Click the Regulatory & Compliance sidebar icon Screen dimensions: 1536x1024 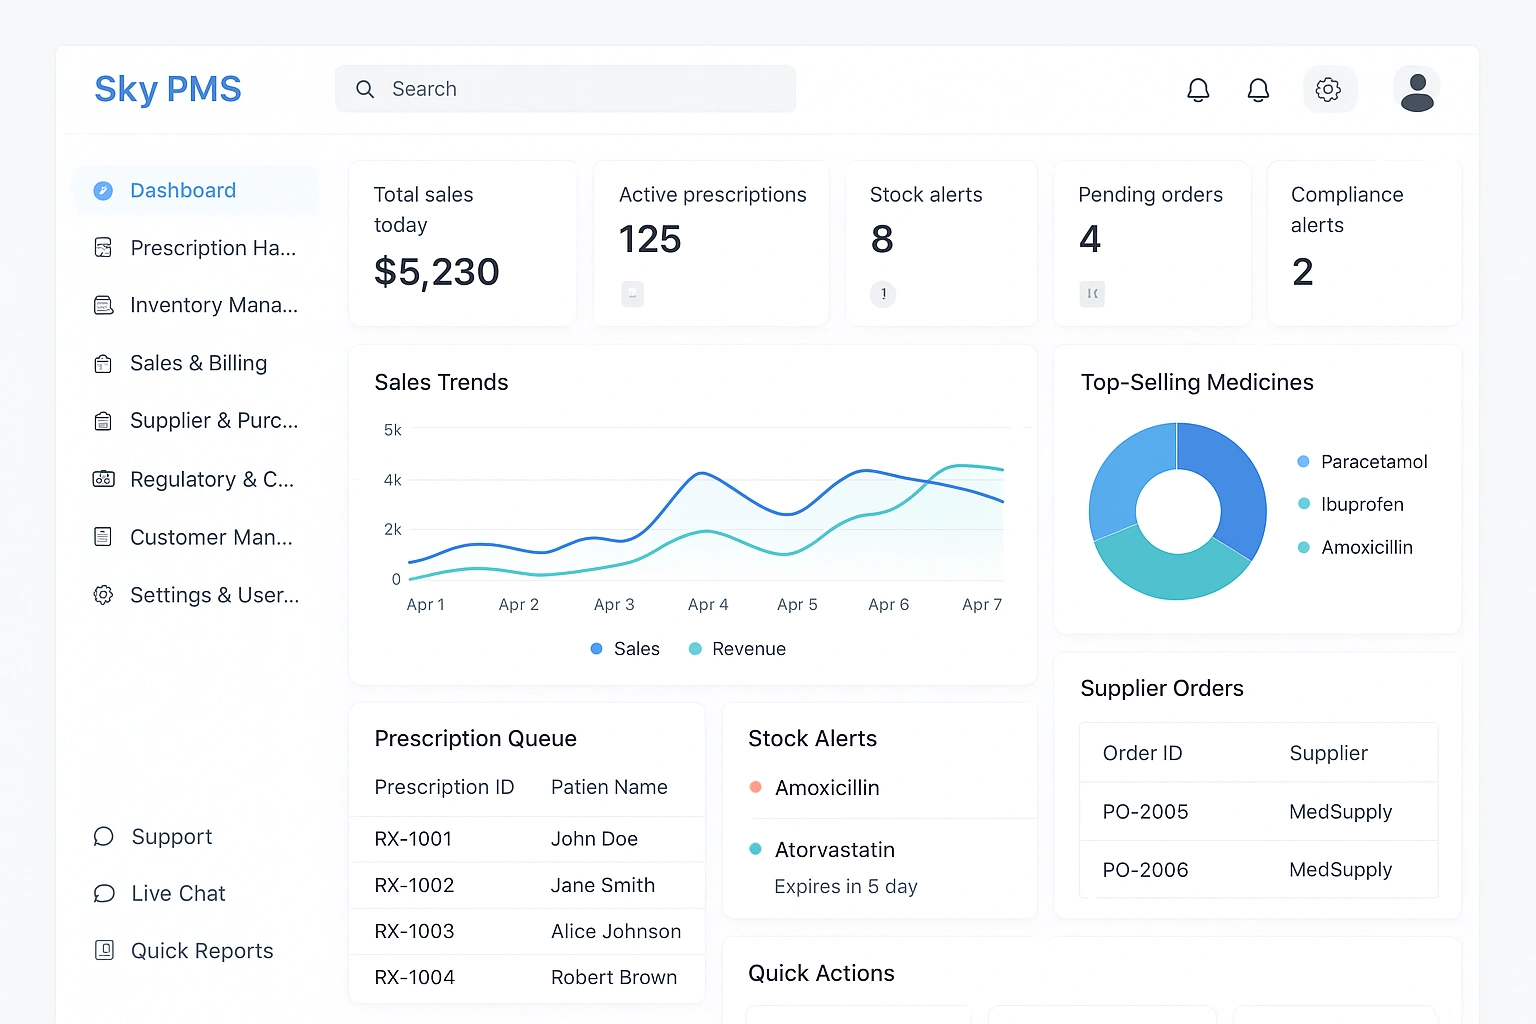click(x=103, y=479)
